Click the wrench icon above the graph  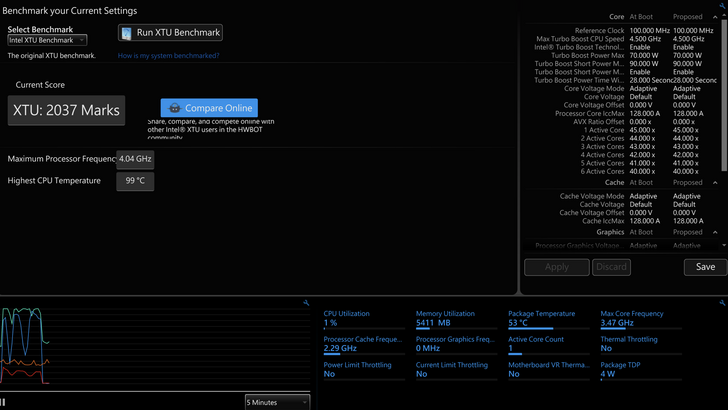pyautogui.click(x=306, y=302)
